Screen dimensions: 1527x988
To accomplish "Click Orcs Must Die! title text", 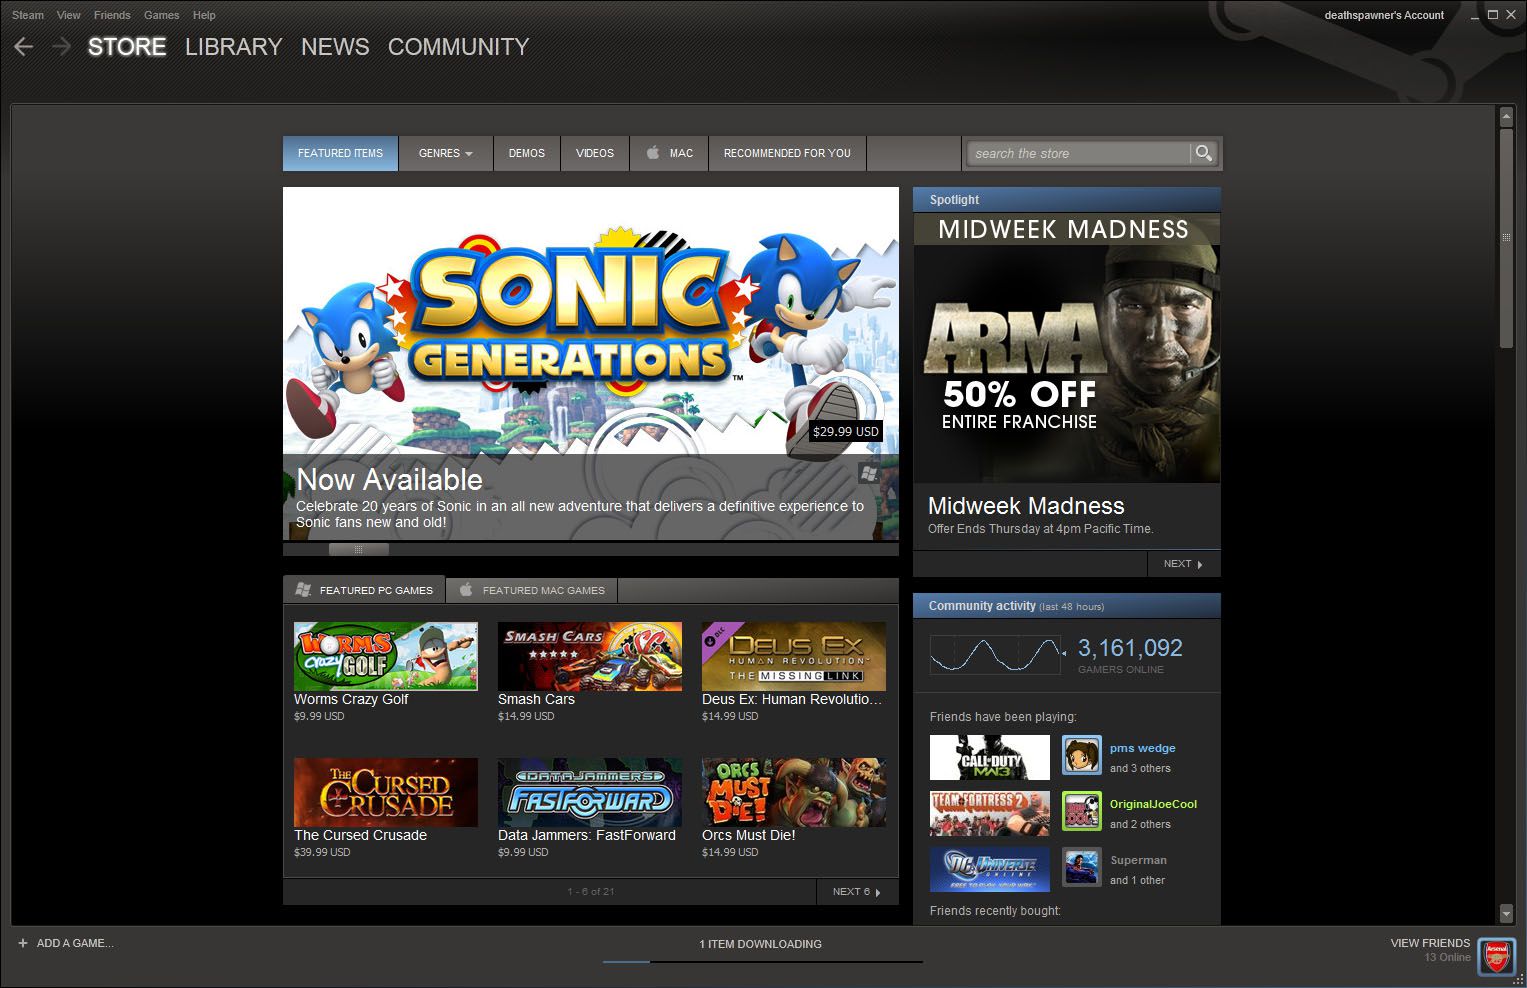I will point(749,835).
